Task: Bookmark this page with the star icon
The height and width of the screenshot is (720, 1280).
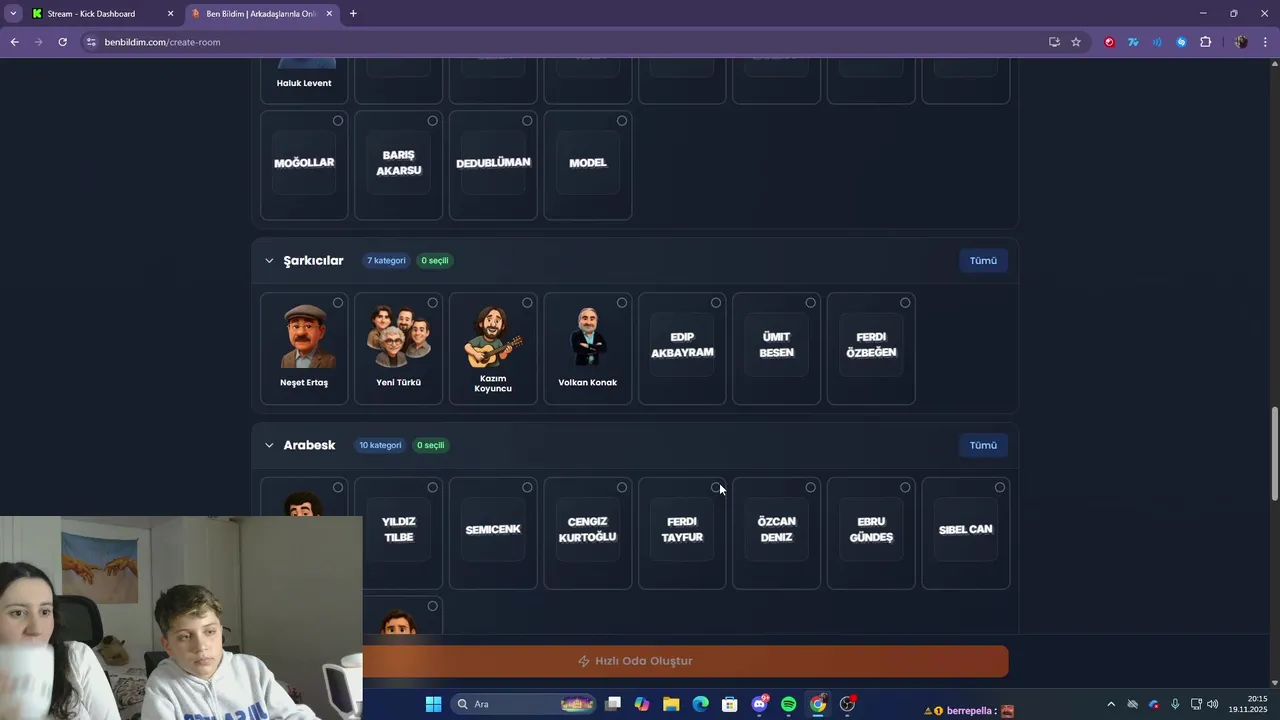Action: pos(1076,42)
